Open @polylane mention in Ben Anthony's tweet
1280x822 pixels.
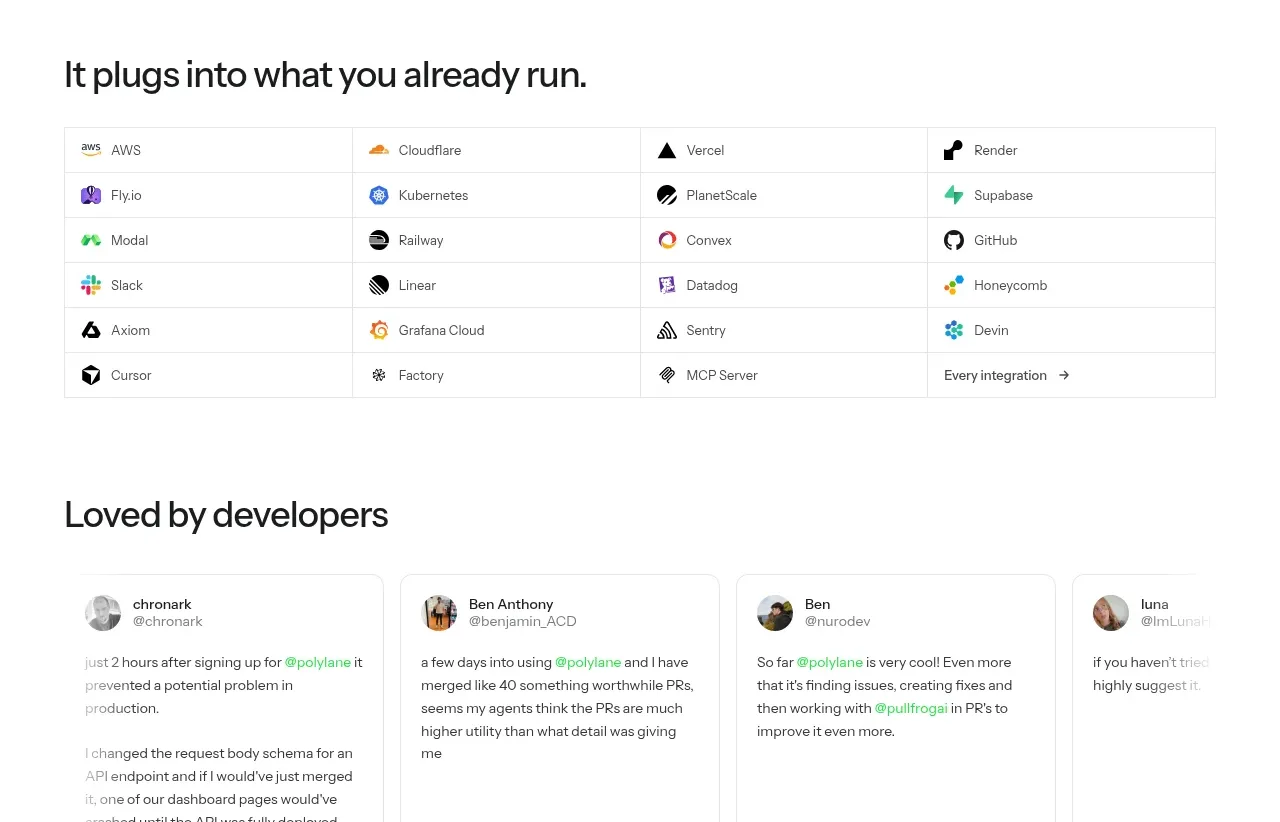tap(588, 662)
